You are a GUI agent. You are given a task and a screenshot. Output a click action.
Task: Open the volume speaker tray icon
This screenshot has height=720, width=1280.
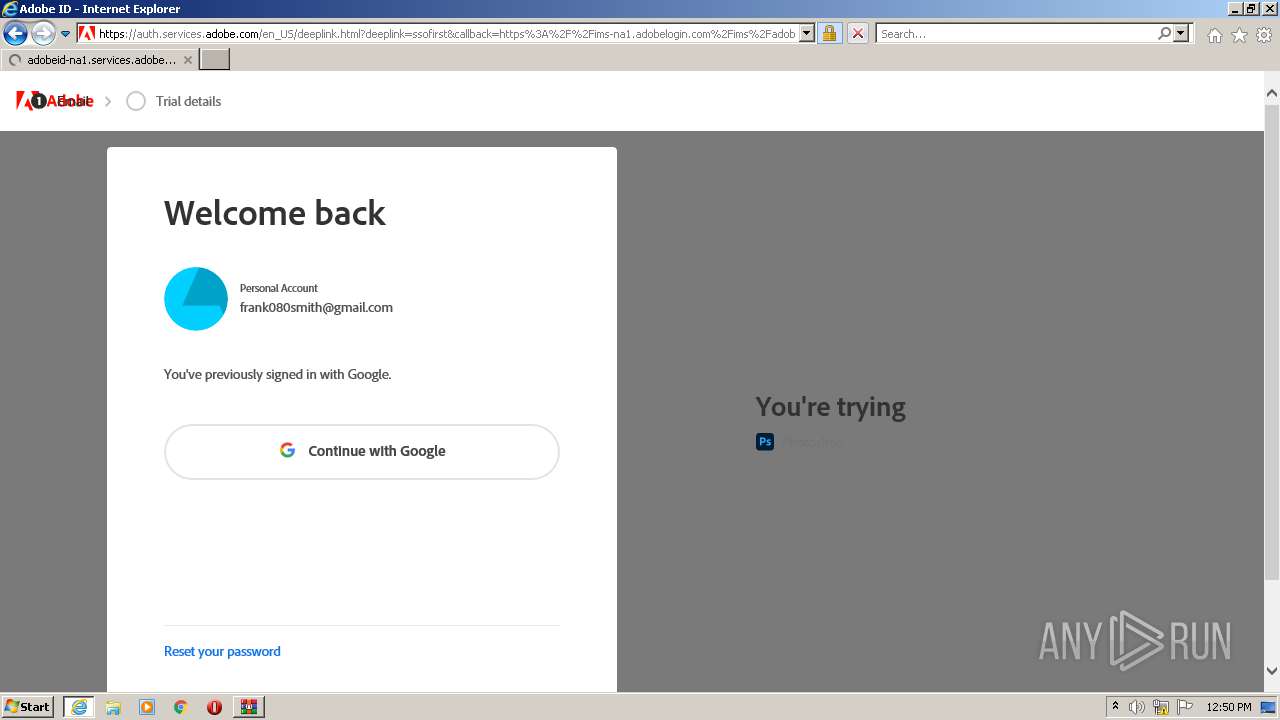coord(1137,707)
